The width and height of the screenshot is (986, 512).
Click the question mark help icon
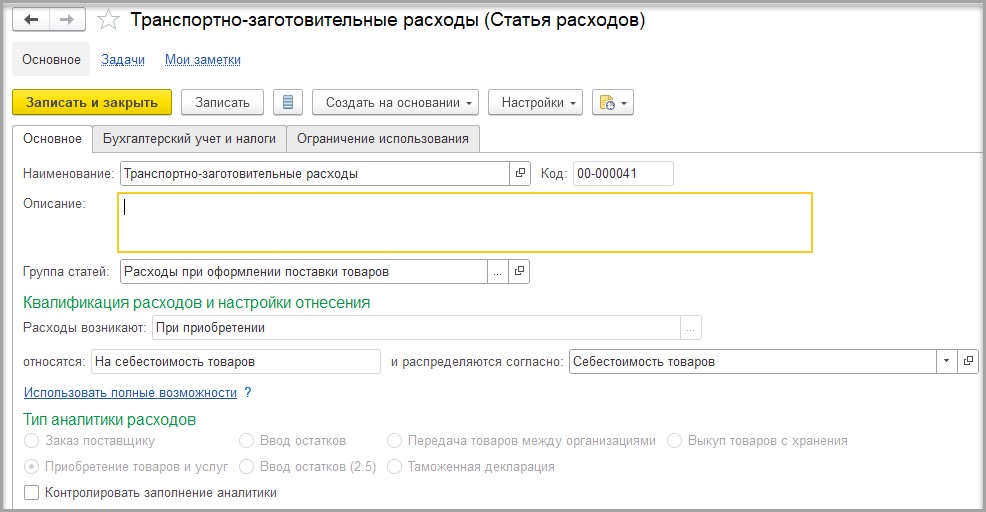pyautogui.click(x=248, y=392)
